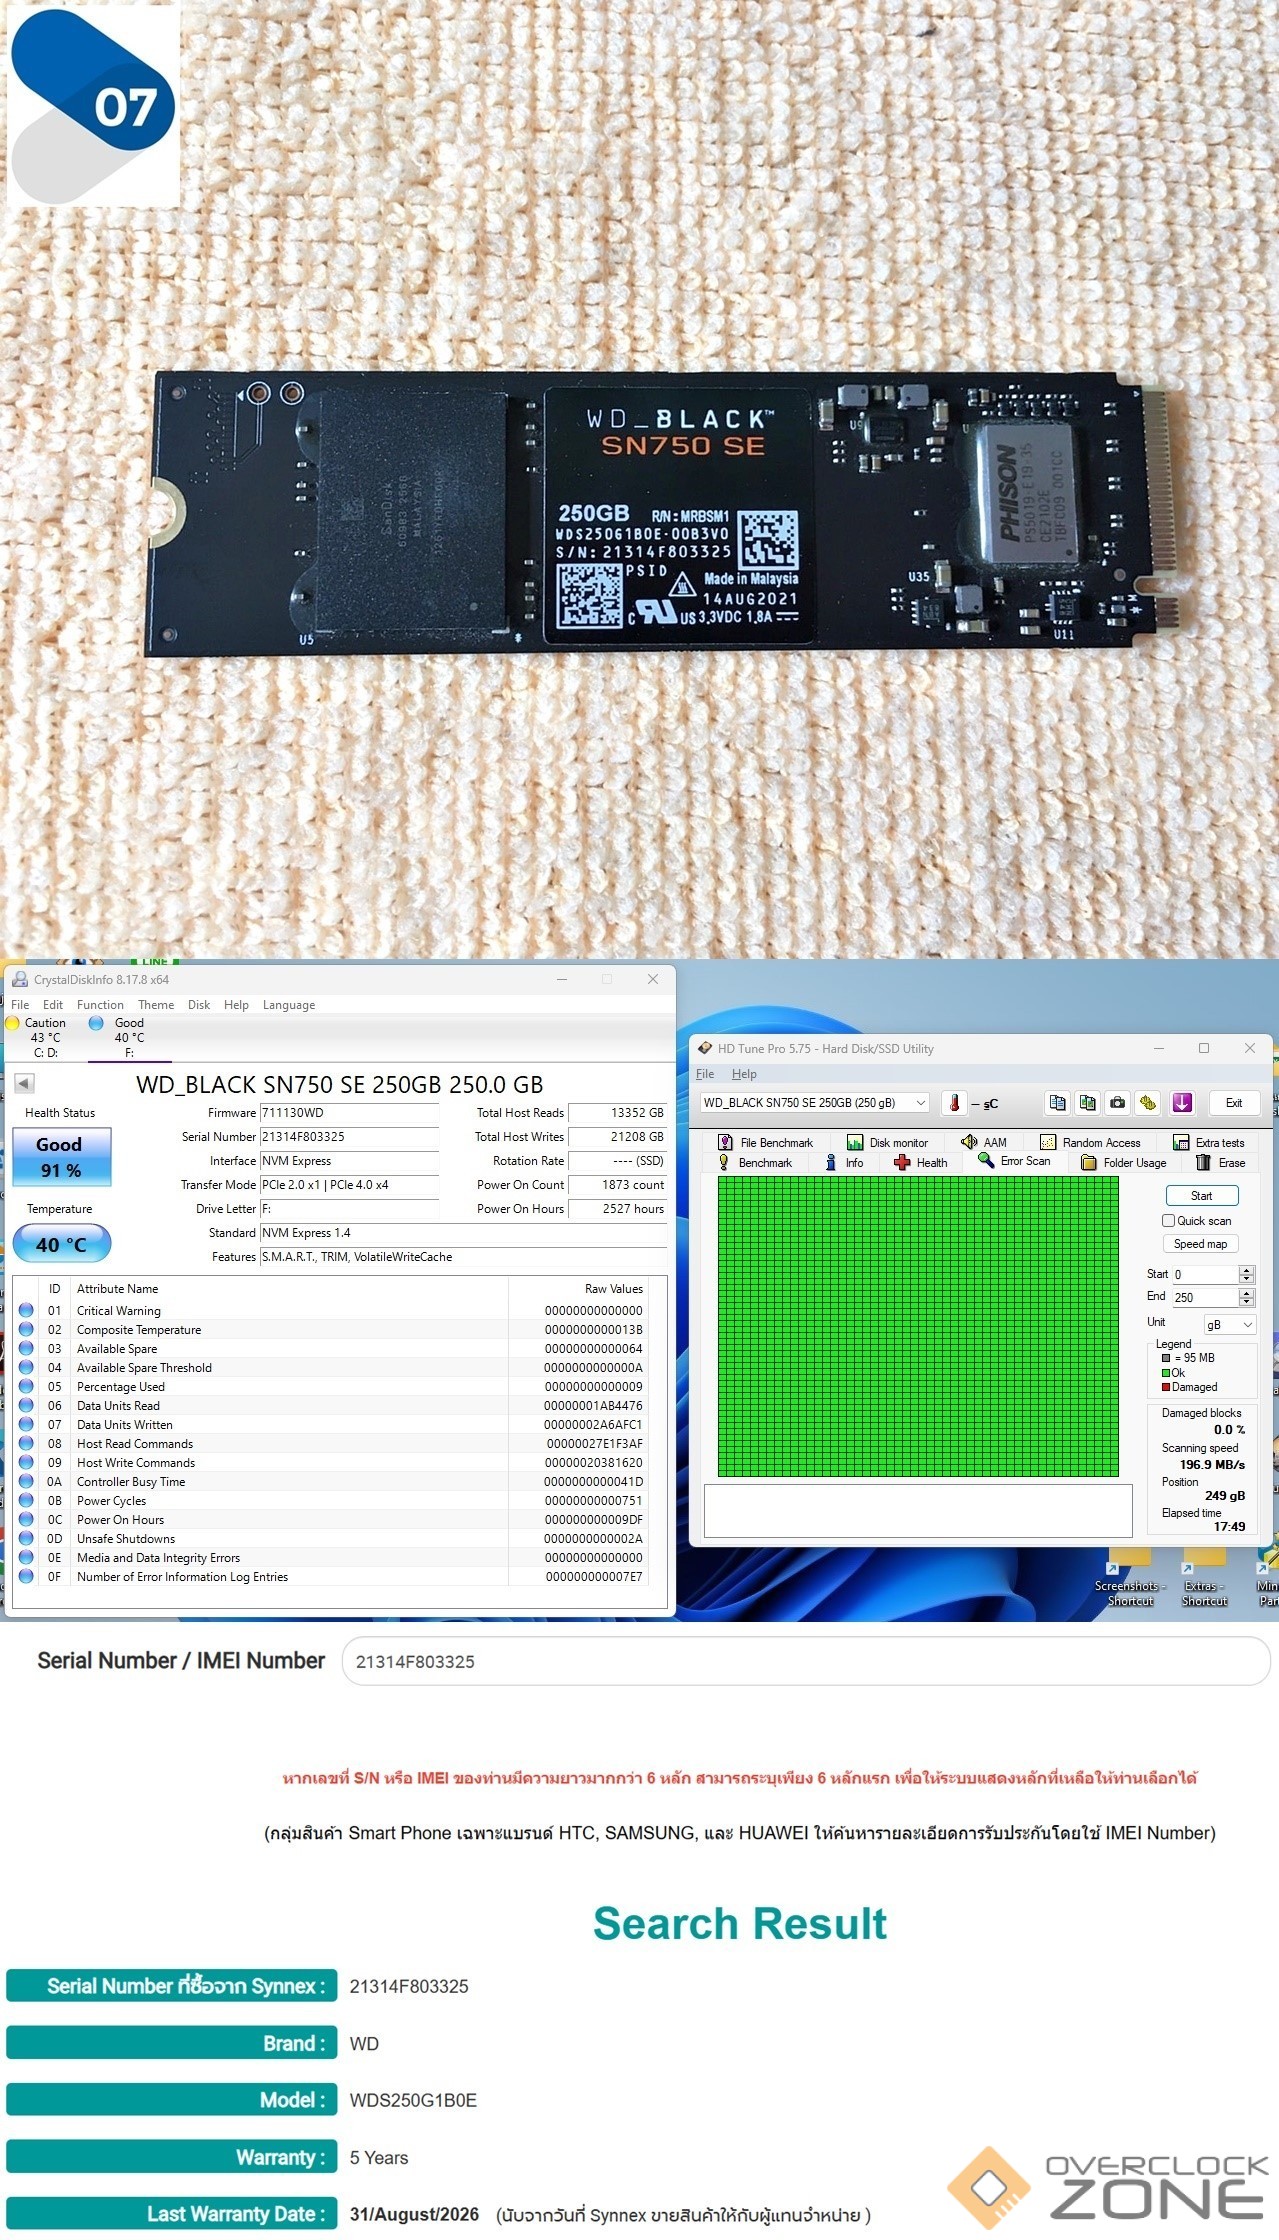The image size is (1279, 2240).
Task: Click the Start value field showing 0
Action: (x=1205, y=1274)
